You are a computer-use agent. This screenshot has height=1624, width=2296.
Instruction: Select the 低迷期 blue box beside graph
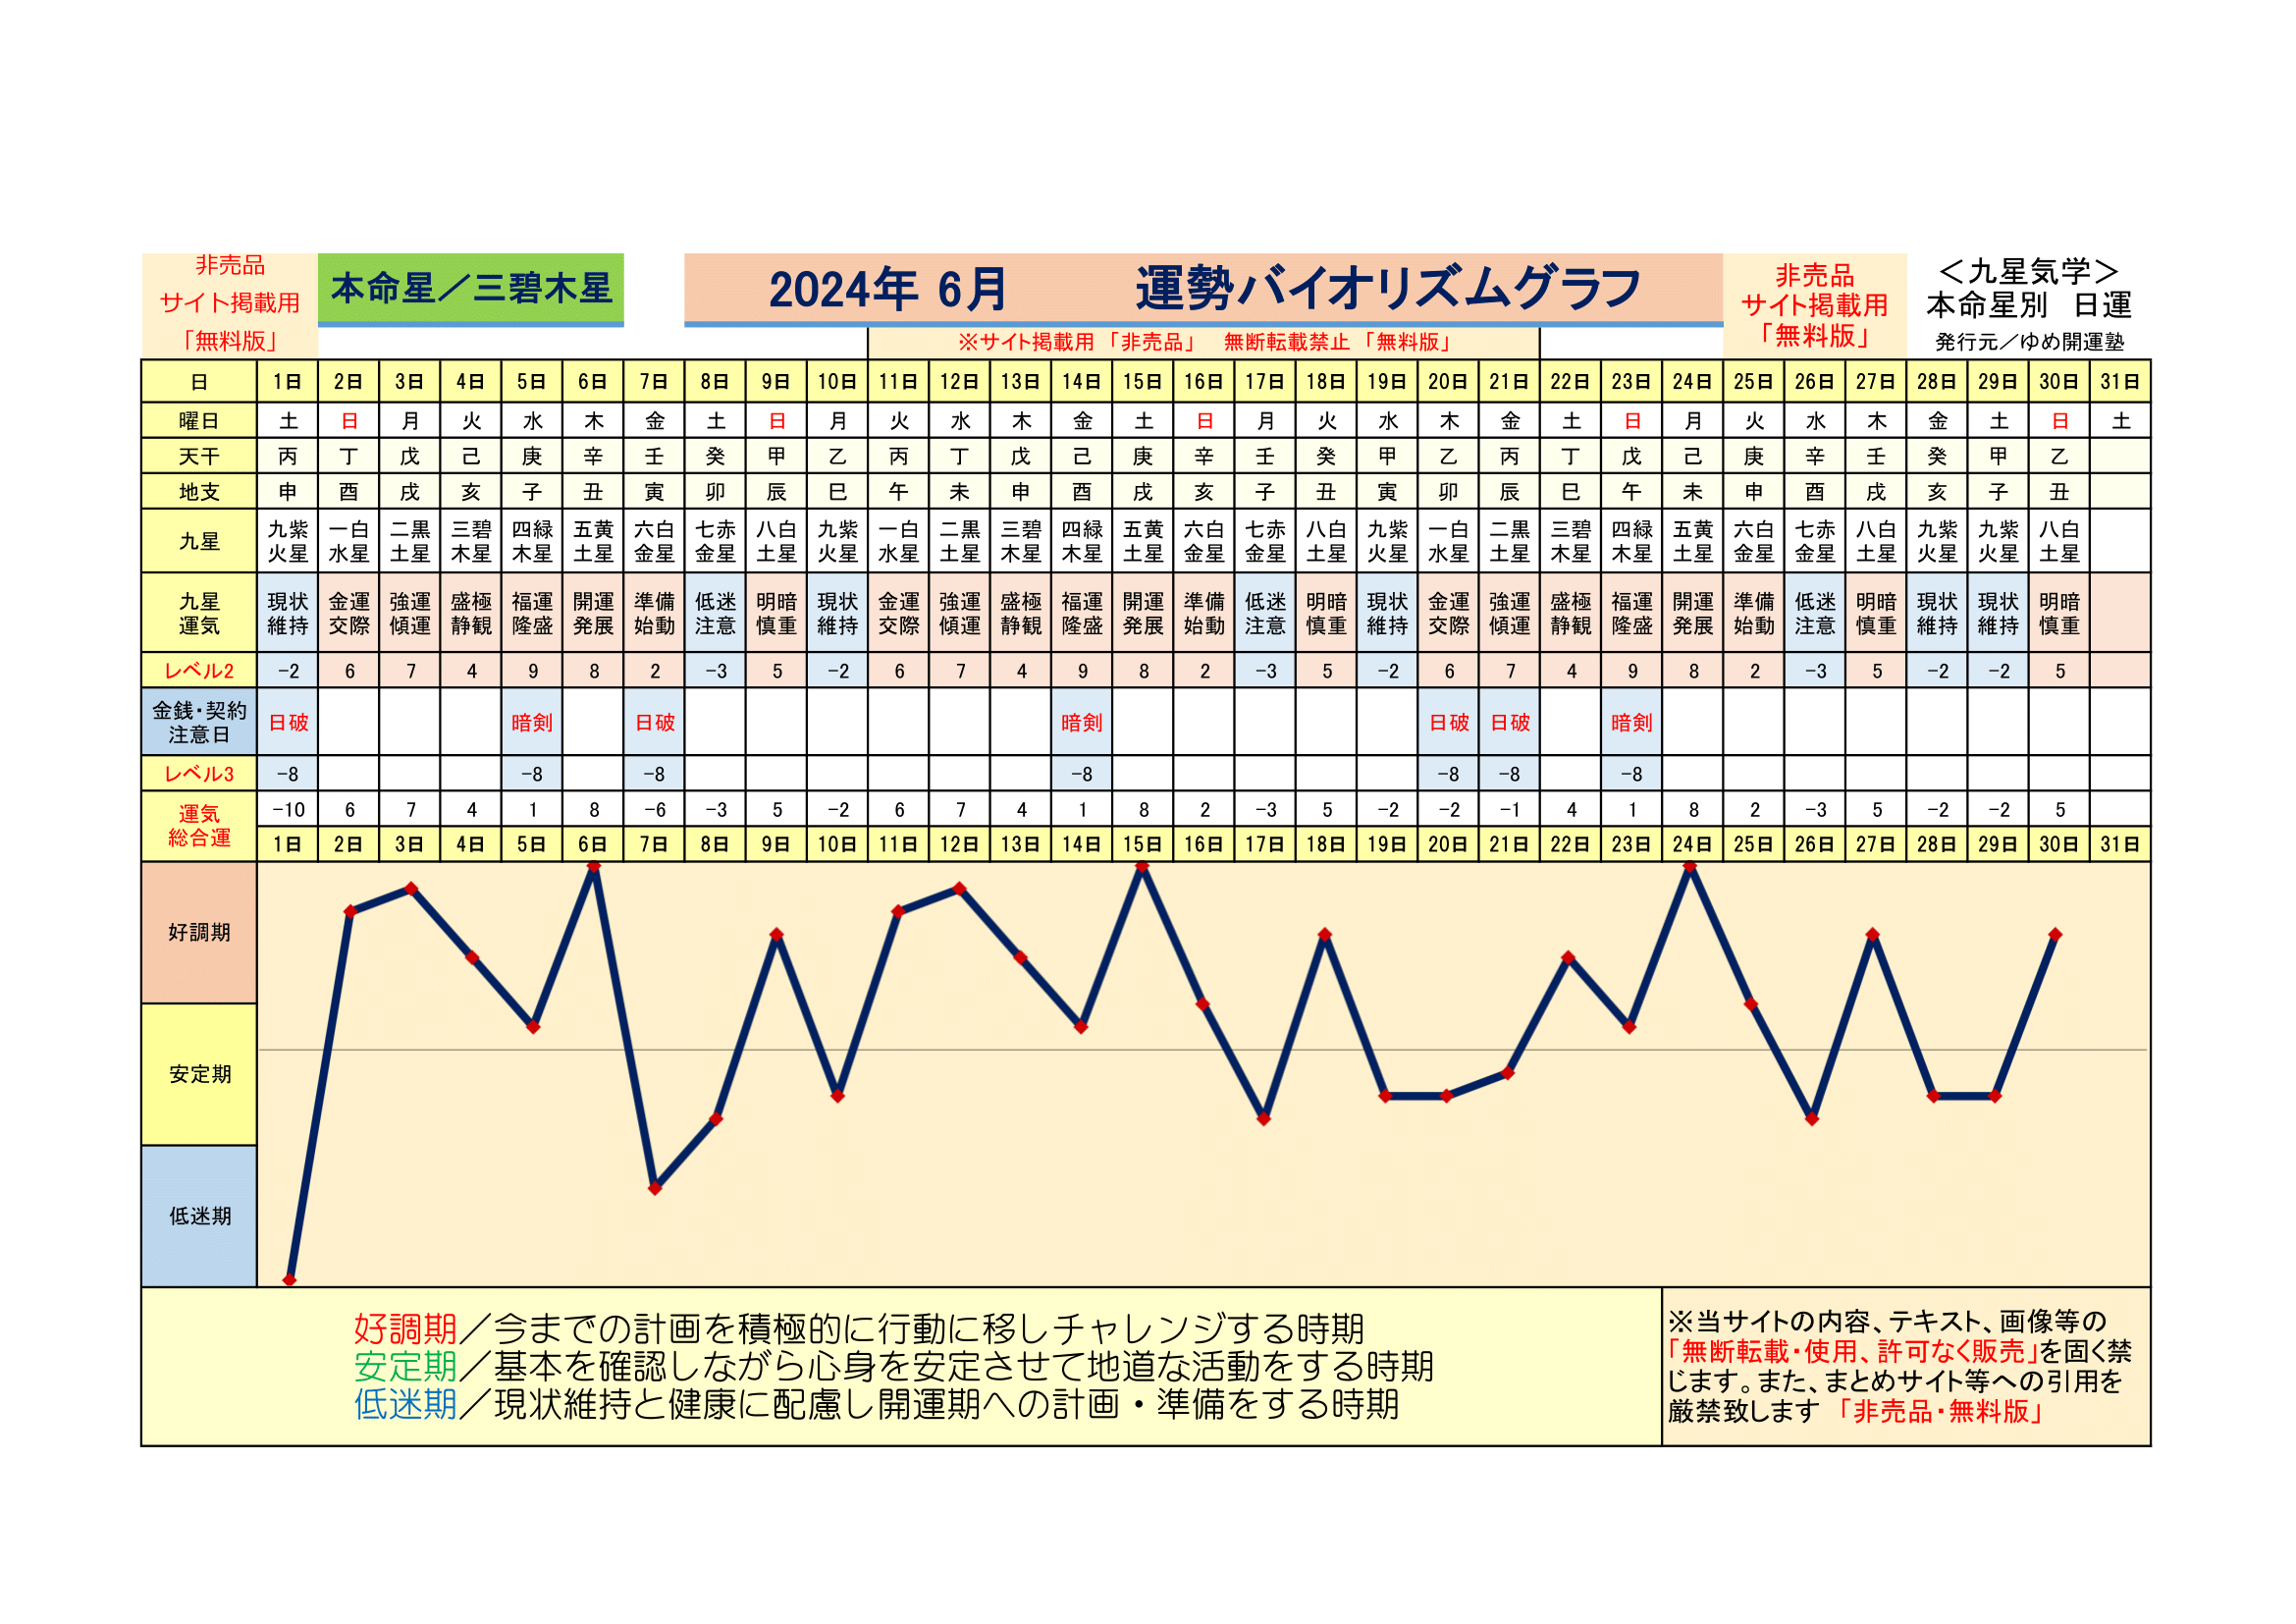[199, 1216]
